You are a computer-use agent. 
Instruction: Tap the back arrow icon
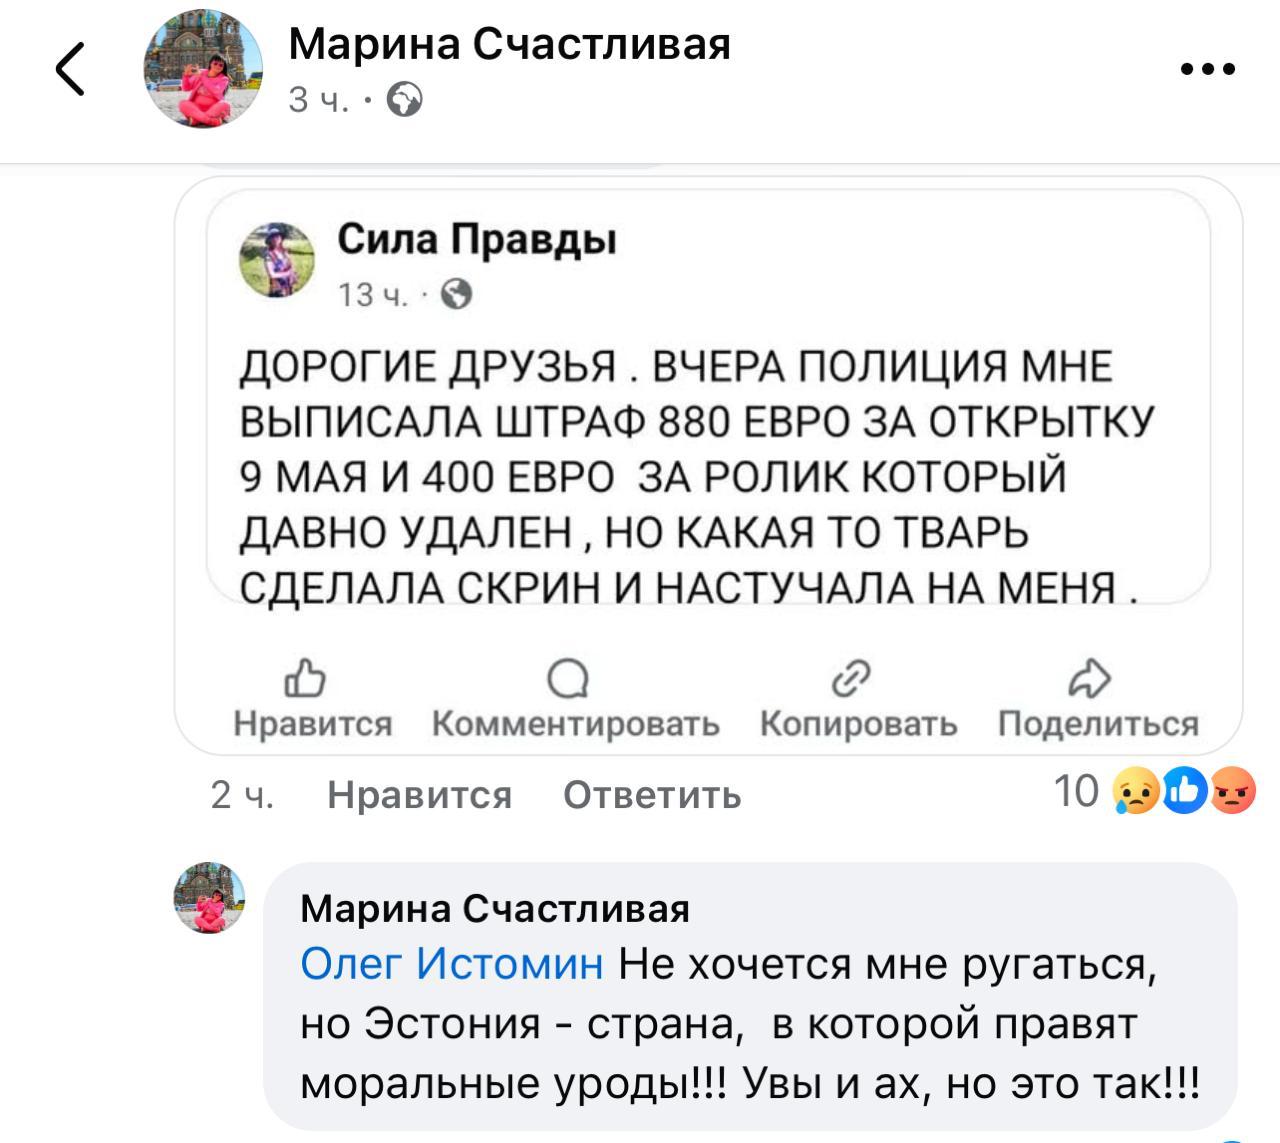point(70,70)
